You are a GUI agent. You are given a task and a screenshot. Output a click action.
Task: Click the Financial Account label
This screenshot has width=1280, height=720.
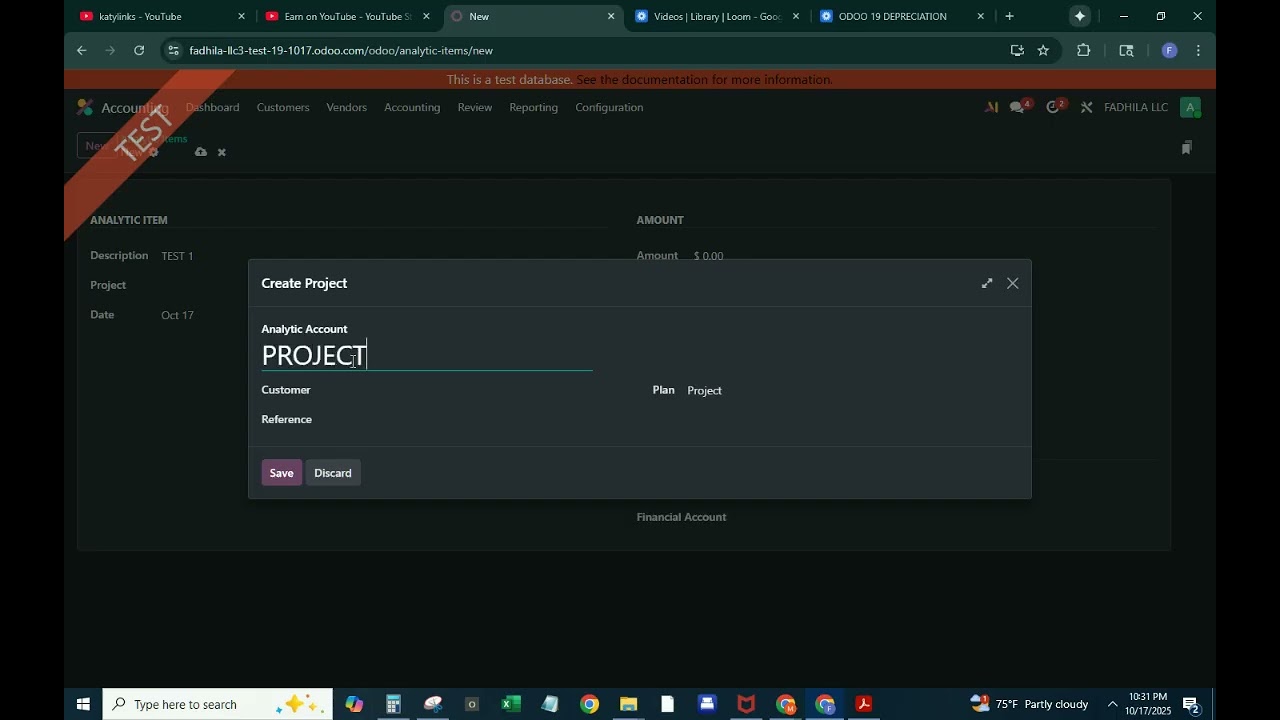(x=681, y=517)
